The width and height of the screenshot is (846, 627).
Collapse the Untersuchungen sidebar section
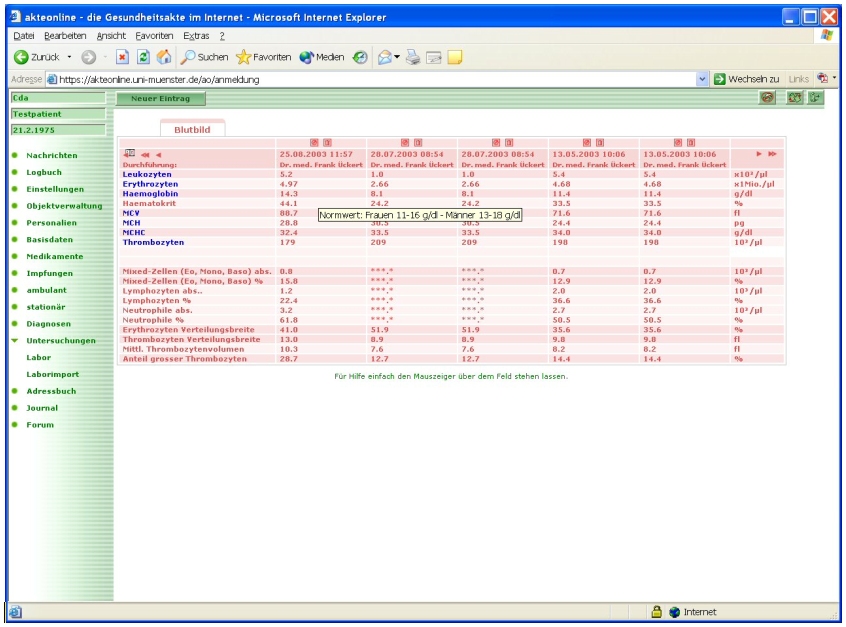click(15, 340)
